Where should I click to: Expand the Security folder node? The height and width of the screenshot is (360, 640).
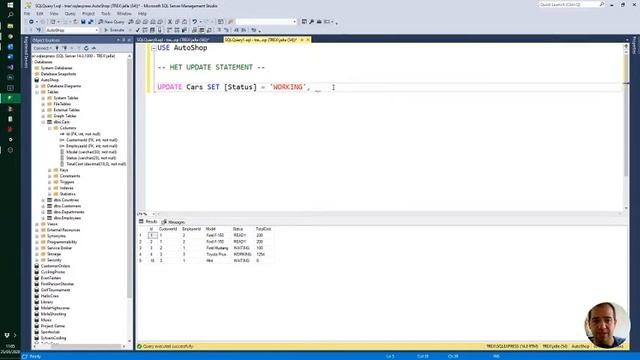(37, 260)
